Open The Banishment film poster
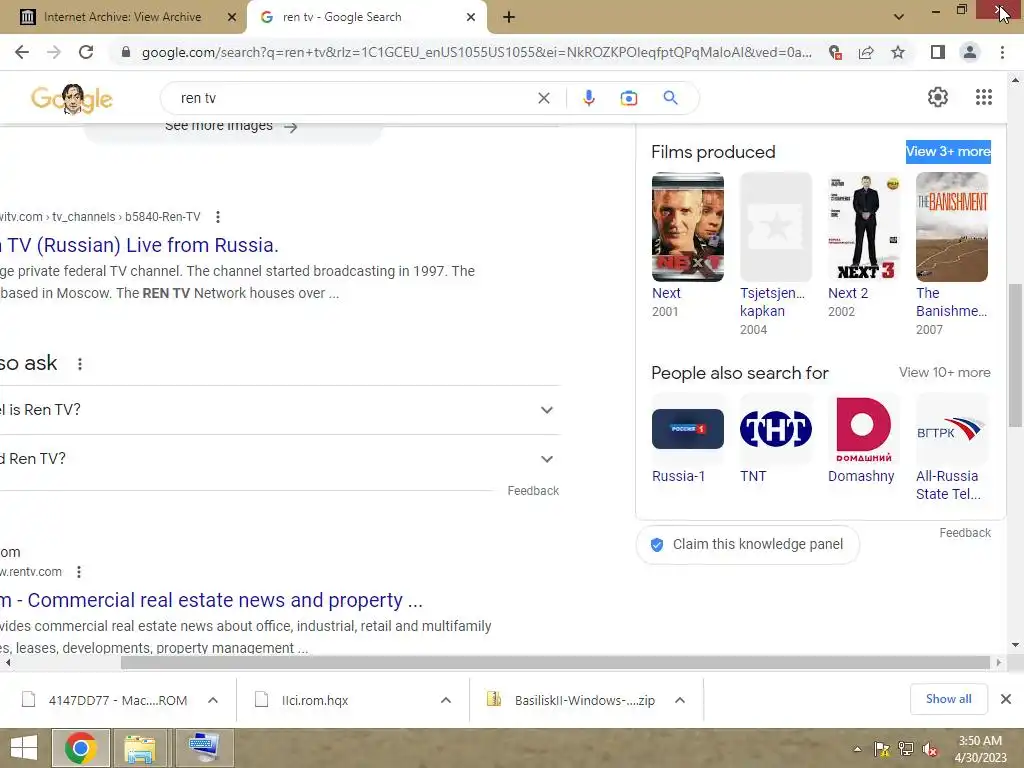The width and height of the screenshot is (1024, 768). point(952,227)
